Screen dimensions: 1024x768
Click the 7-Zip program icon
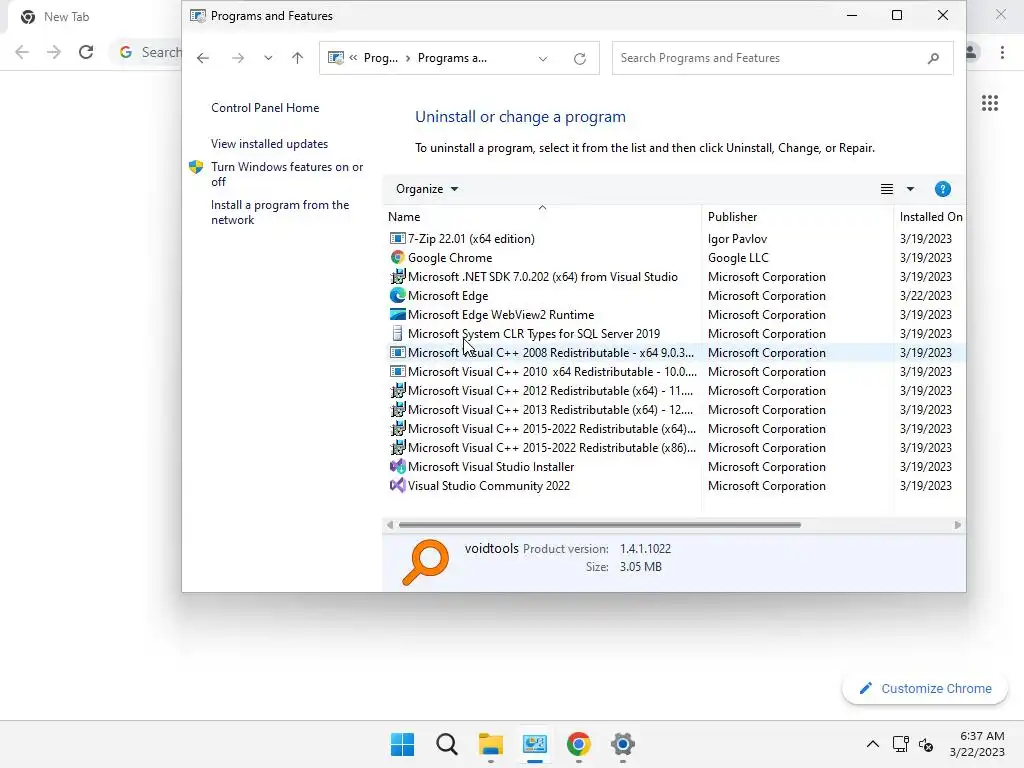click(x=397, y=238)
